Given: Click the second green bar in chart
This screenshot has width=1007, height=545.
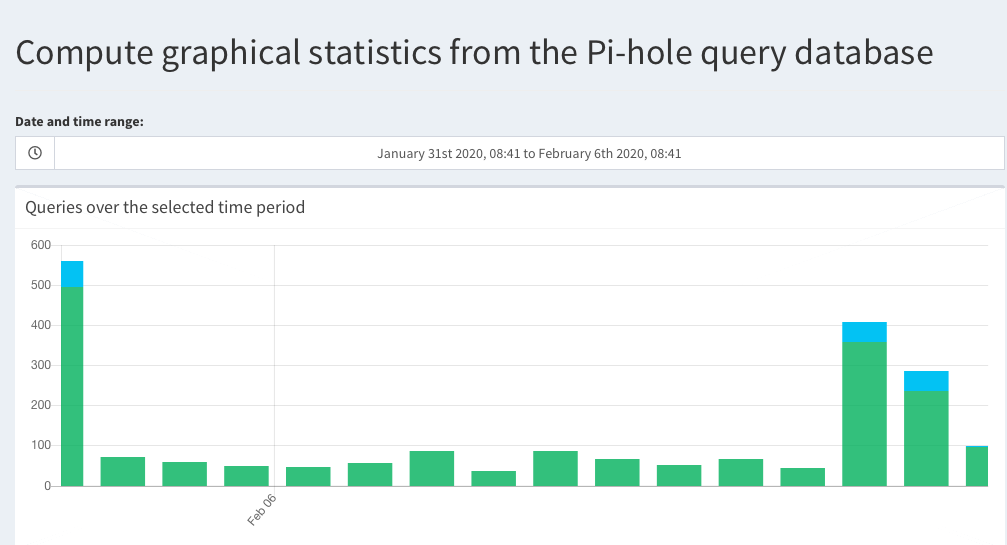Looking at the screenshot, I should pos(123,471).
